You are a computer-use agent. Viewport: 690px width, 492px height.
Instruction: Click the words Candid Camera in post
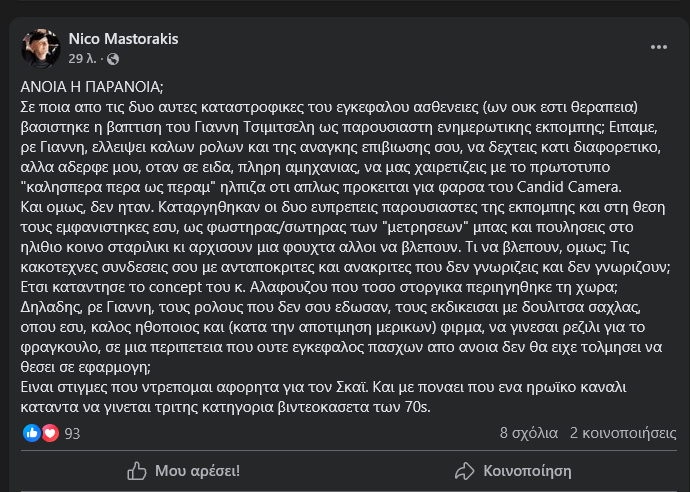[568, 187]
